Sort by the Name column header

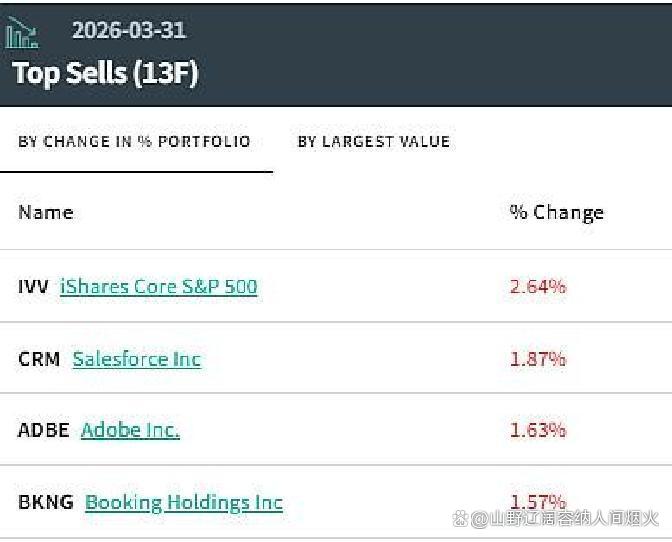coord(46,213)
